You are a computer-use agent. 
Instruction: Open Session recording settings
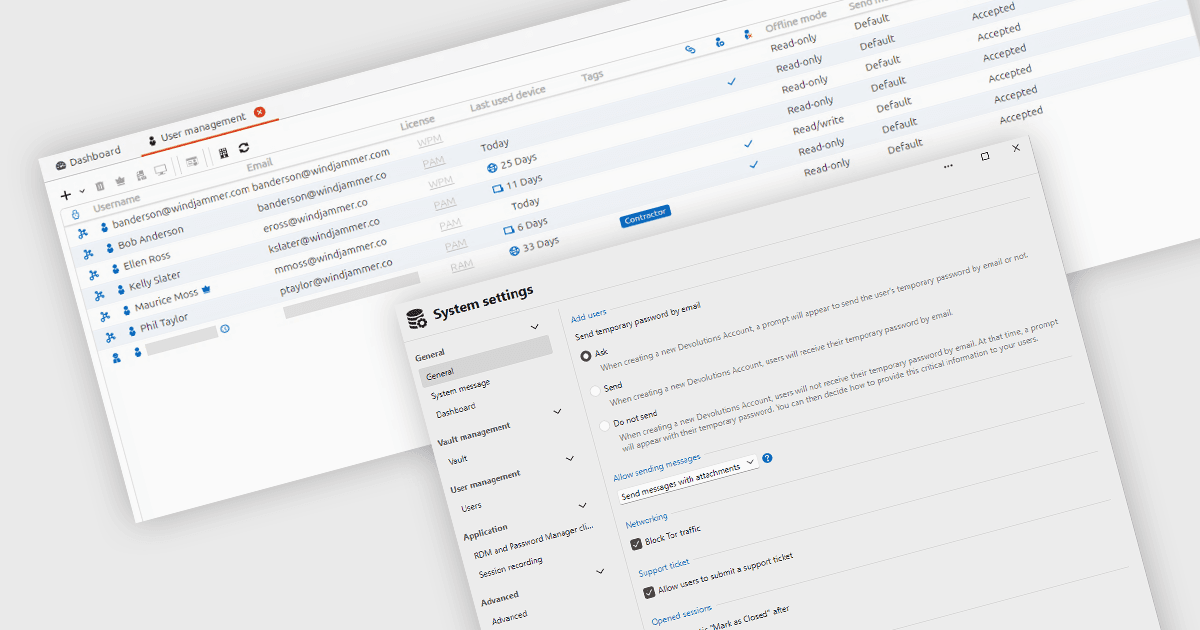click(x=511, y=567)
